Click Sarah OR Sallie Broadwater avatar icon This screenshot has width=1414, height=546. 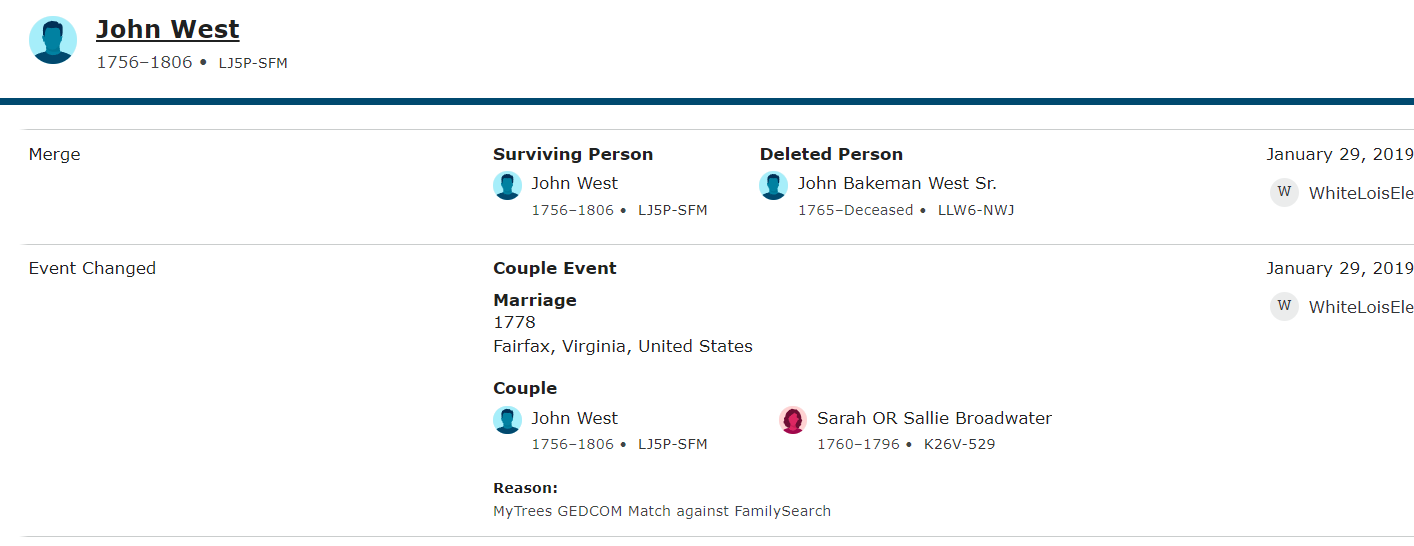[x=793, y=420]
